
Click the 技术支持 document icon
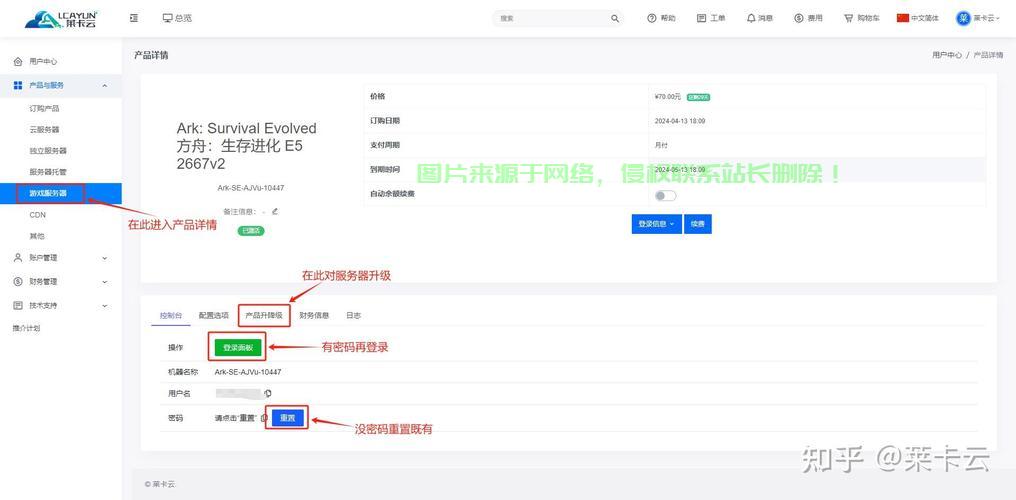pos(18,305)
